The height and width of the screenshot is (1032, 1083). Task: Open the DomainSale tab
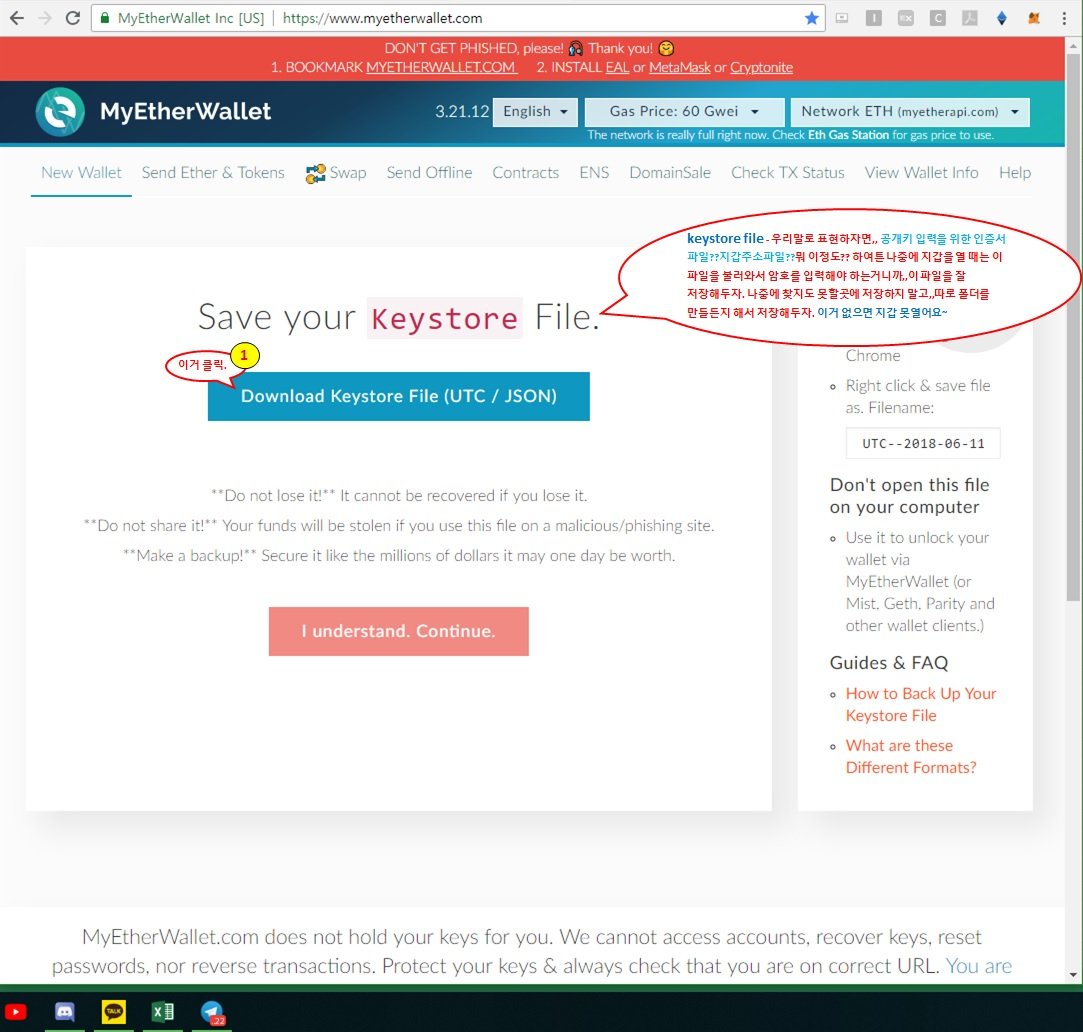pos(670,173)
